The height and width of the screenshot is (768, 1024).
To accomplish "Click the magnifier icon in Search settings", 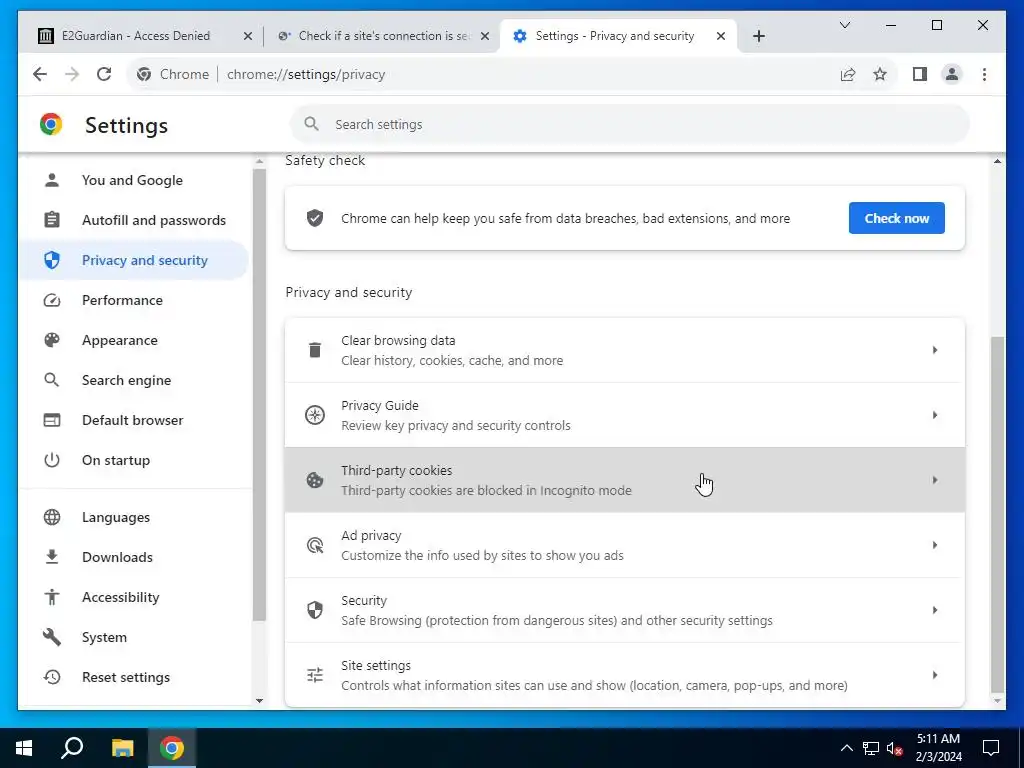I will [x=312, y=124].
